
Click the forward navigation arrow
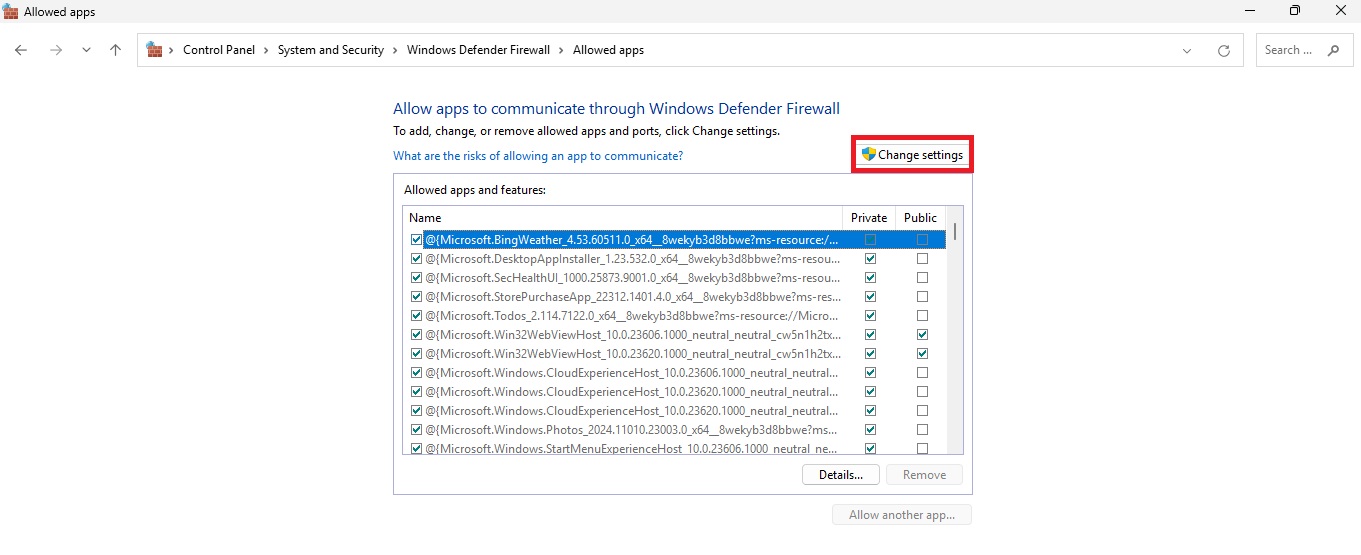click(x=56, y=50)
